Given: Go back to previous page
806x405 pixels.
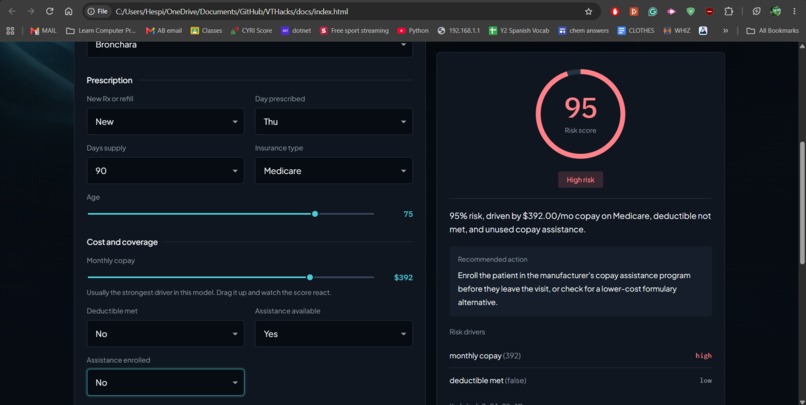Looking at the screenshot, I should 12,11.
